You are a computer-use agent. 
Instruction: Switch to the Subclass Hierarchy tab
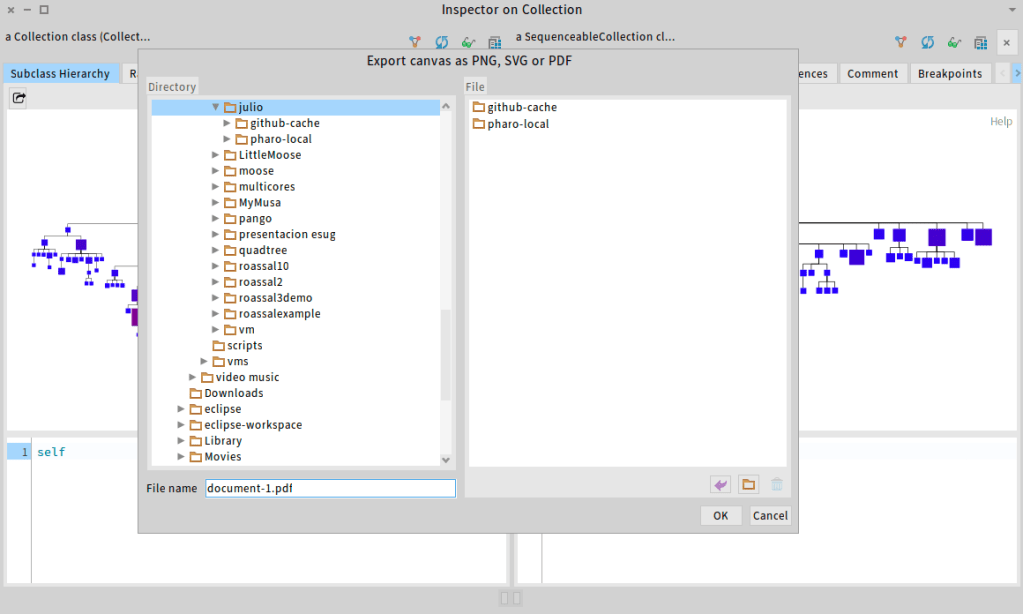(x=60, y=74)
